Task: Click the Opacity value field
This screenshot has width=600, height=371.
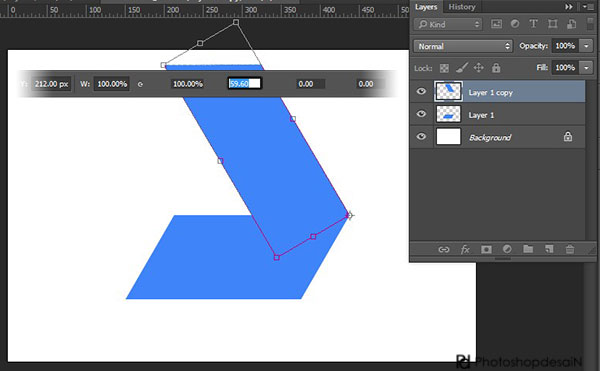Action: coord(565,46)
